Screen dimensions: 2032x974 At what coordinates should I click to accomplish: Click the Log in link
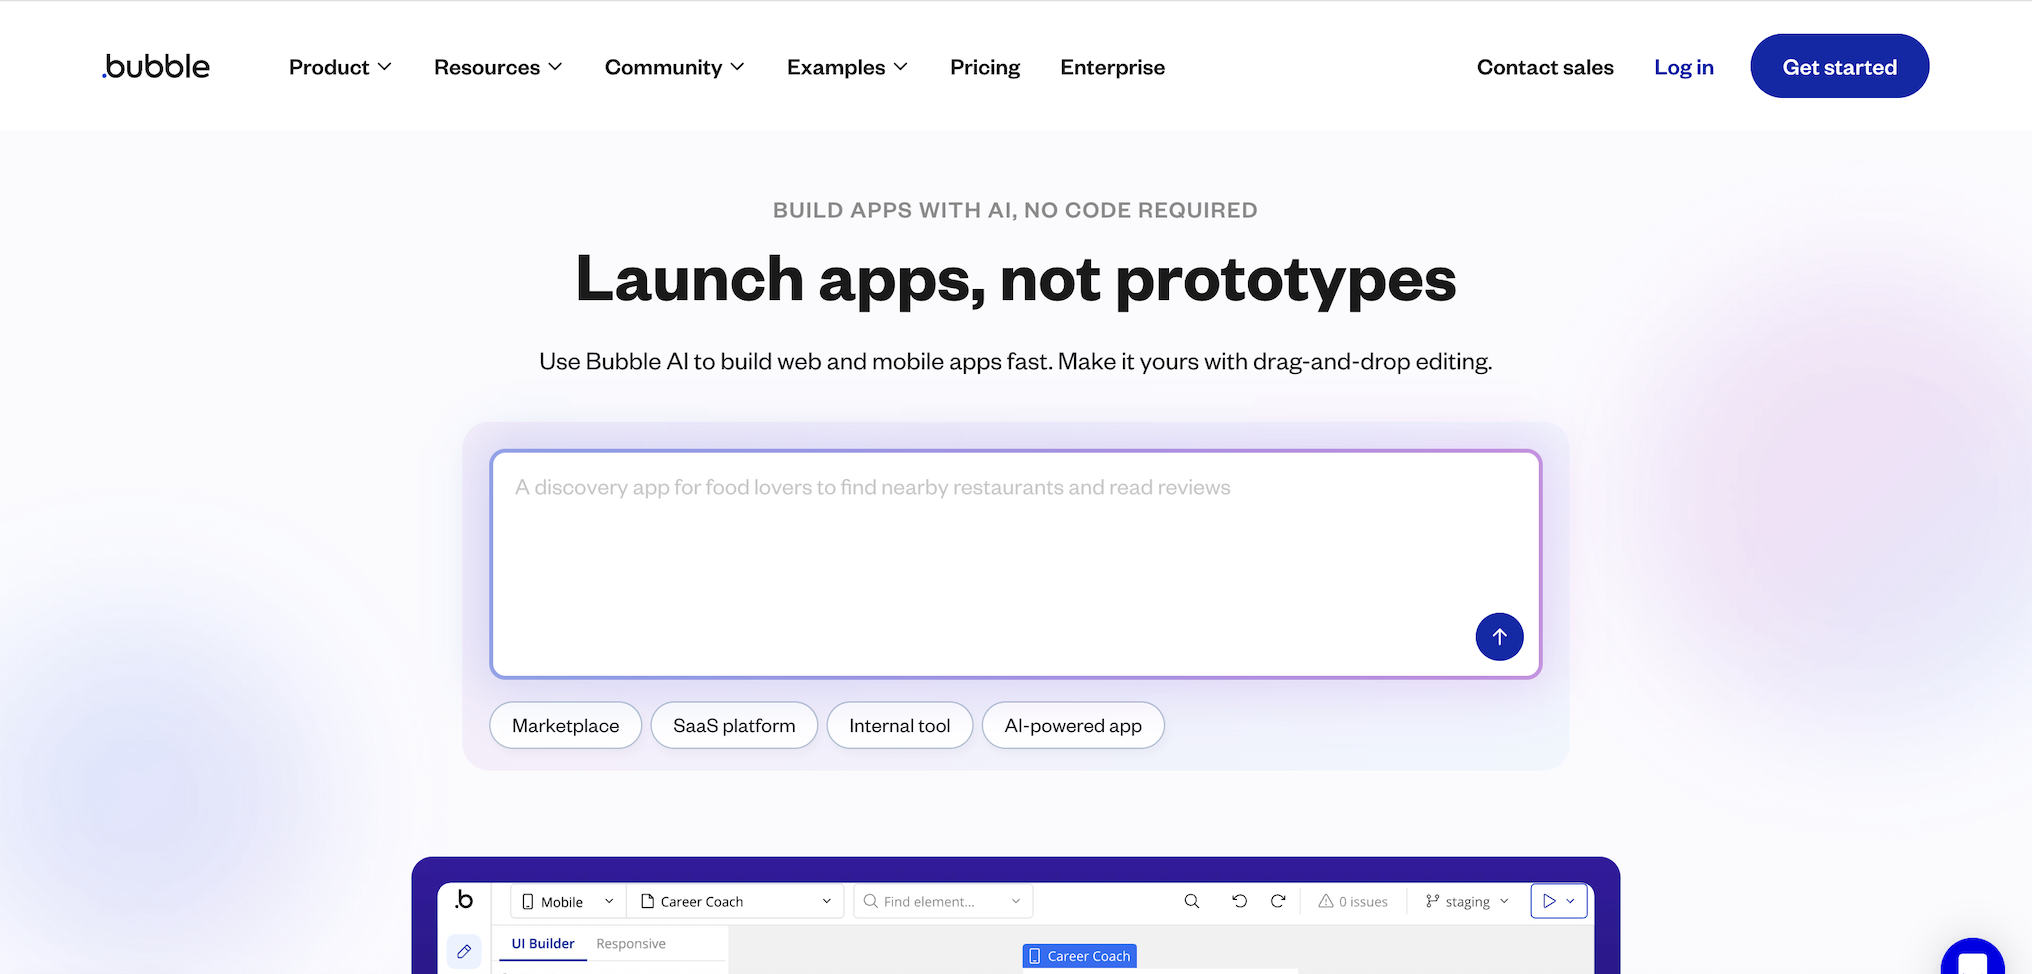point(1684,67)
